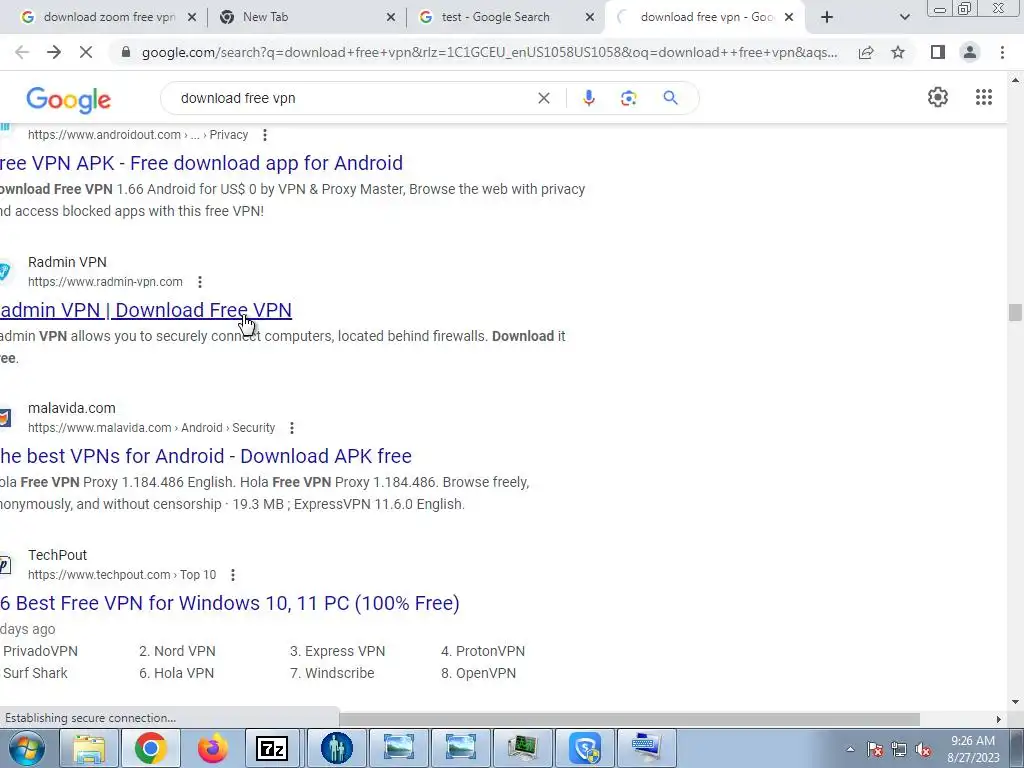Image resolution: width=1024 pixels, height=768 pixels.
Task: Open 'Radmin VPN | Download Free VPN' link
Action: [146, 310]
